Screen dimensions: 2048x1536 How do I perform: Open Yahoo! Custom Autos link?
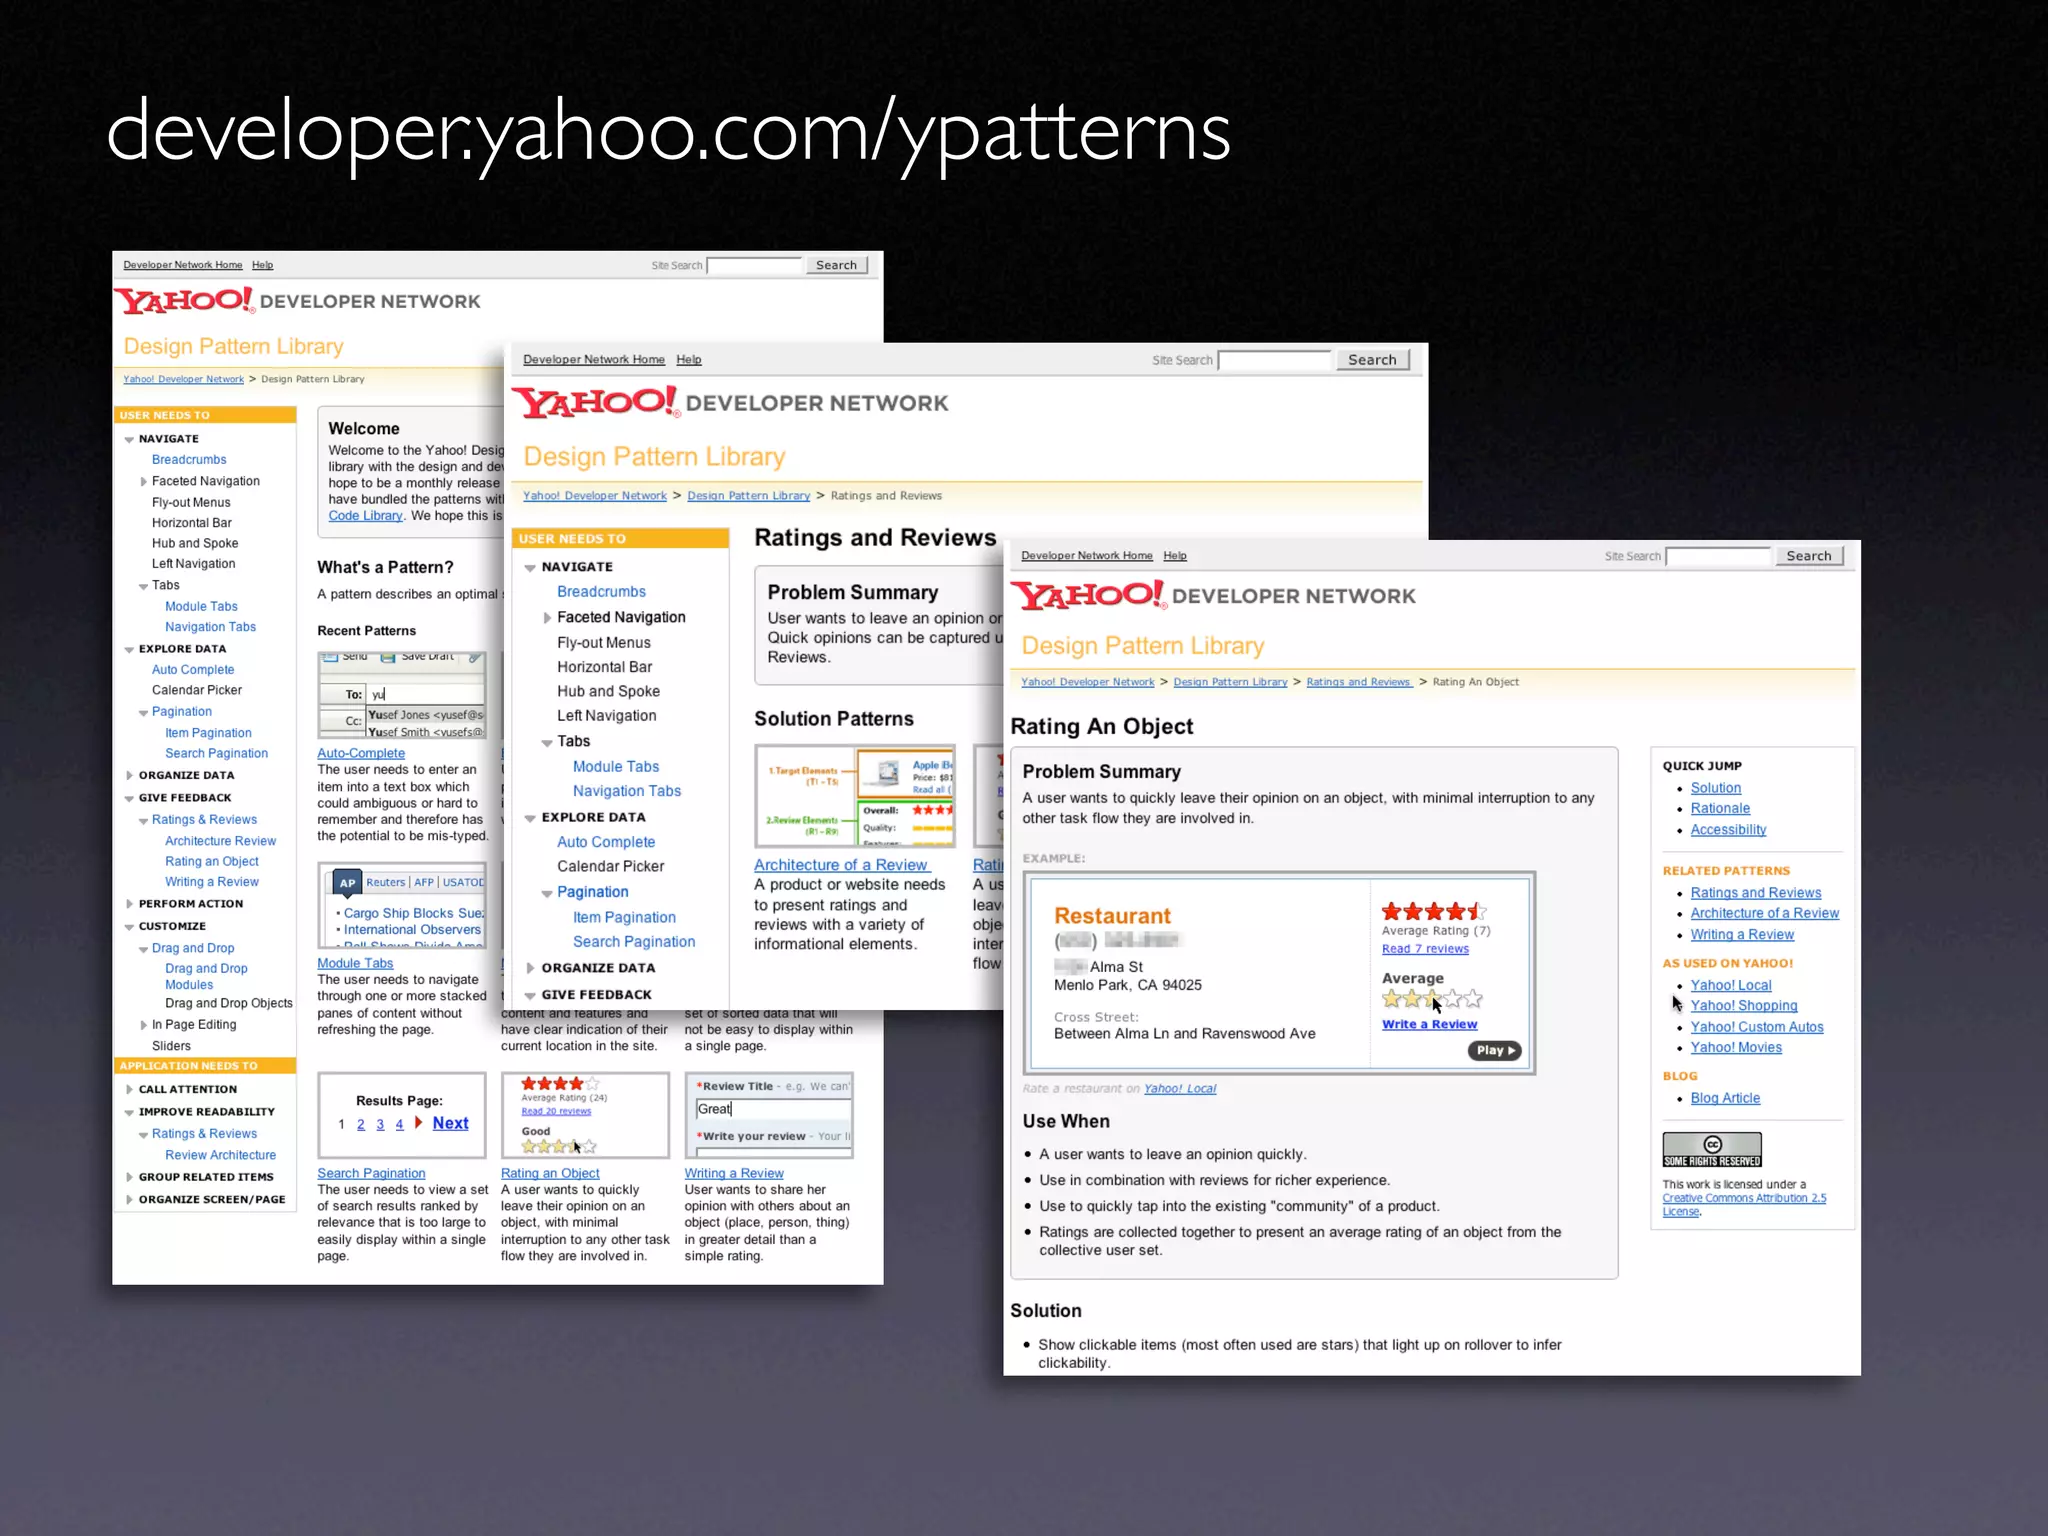(x=1757, y=1027)
